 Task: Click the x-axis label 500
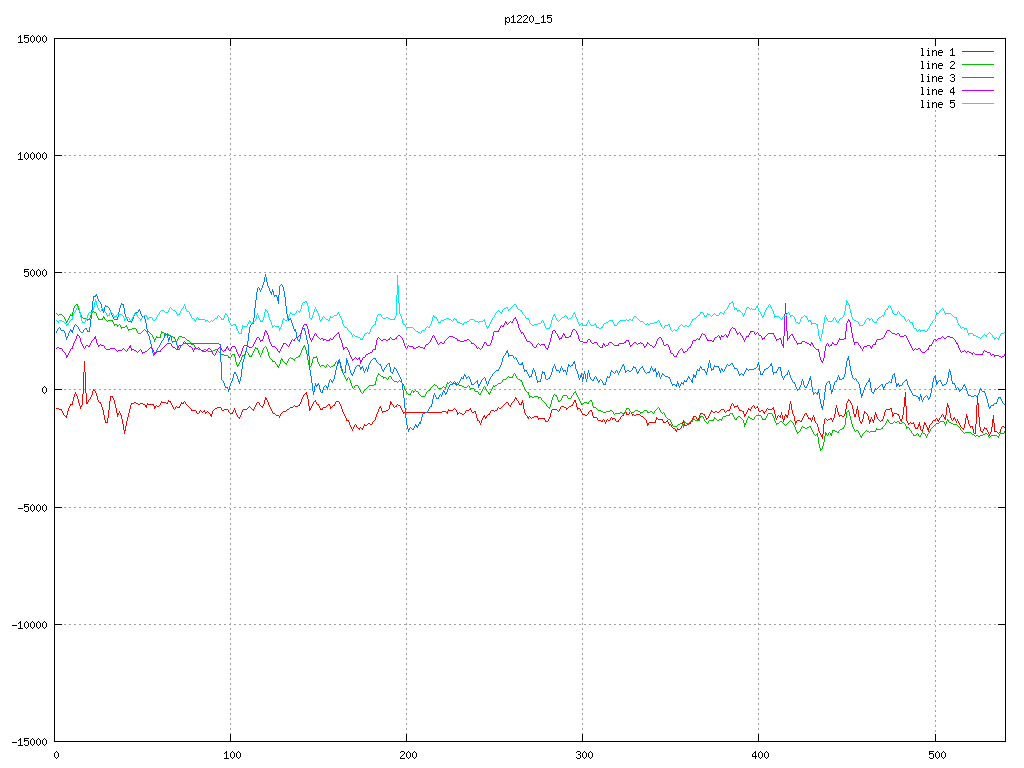(936, 756)
